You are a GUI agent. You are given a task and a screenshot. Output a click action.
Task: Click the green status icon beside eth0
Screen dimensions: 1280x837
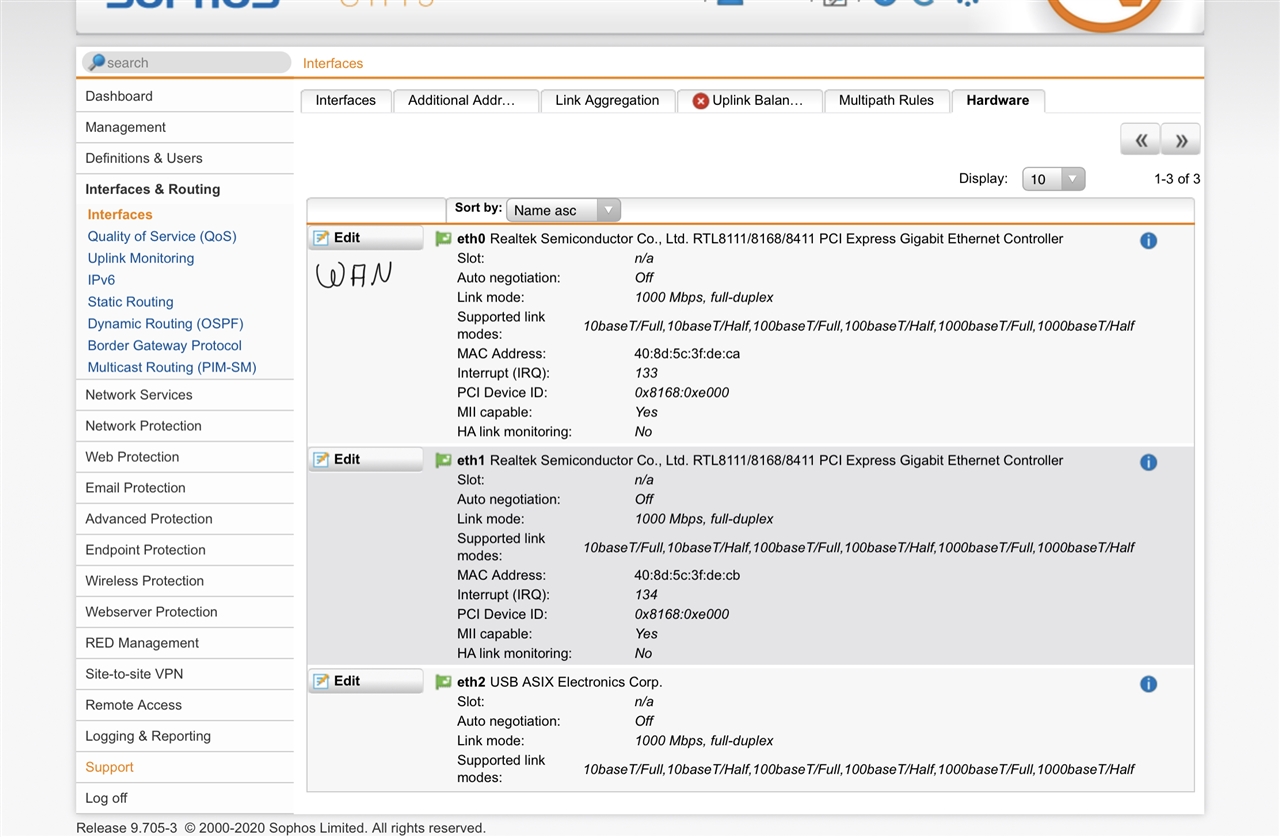click(443, 239)
